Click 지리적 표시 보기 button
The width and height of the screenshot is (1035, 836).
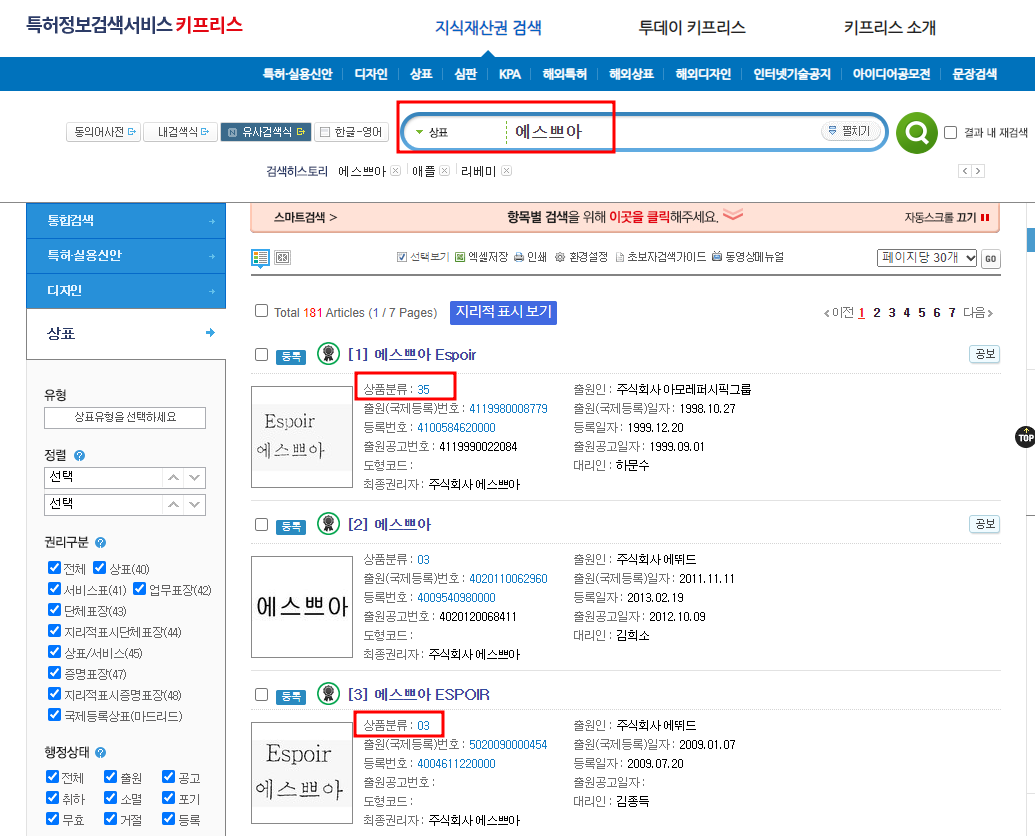[504, 312]
